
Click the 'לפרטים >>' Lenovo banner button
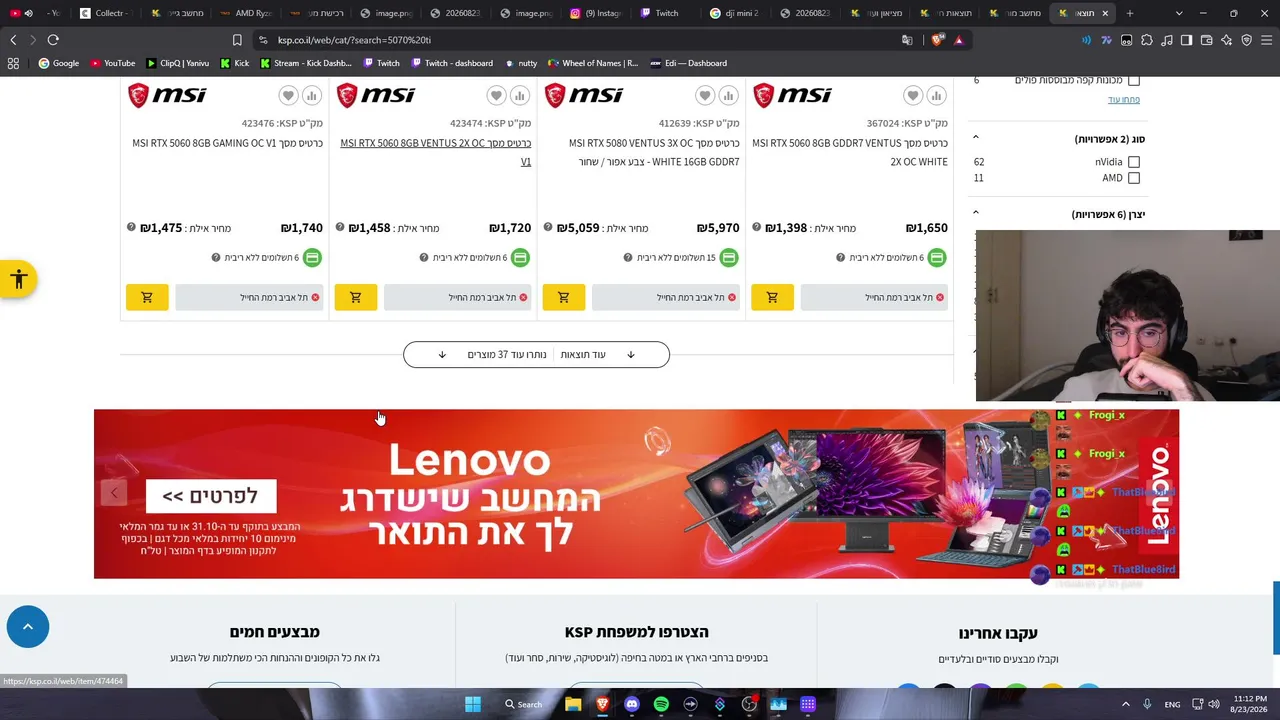tap(210, 496)
